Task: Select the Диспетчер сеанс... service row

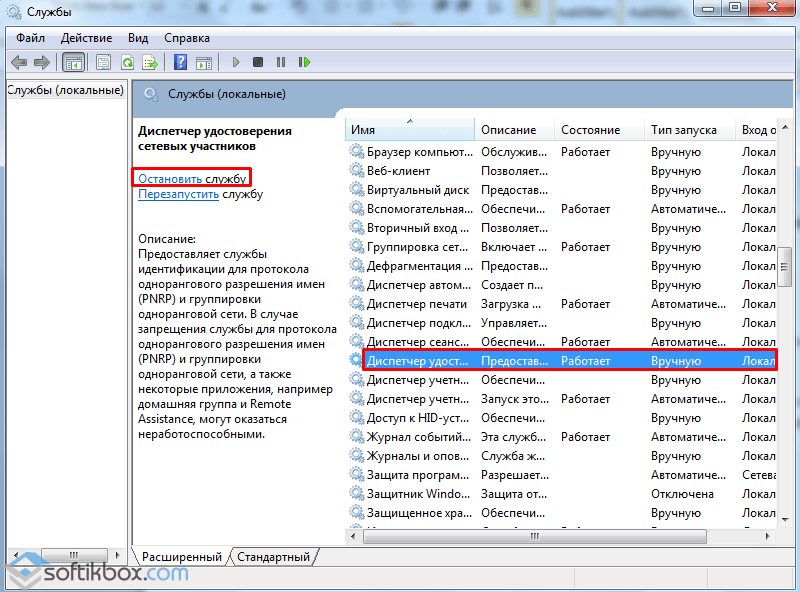Action: pos(561,342)
